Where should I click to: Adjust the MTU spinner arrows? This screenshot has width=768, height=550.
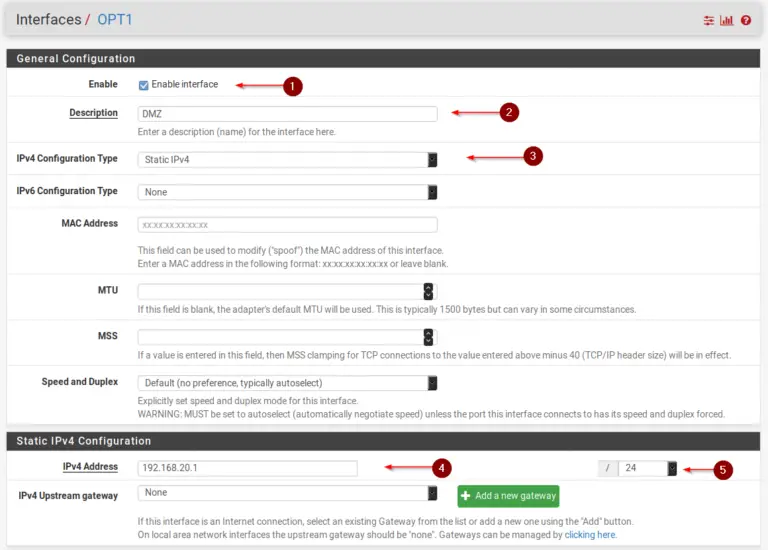point(428,291)
